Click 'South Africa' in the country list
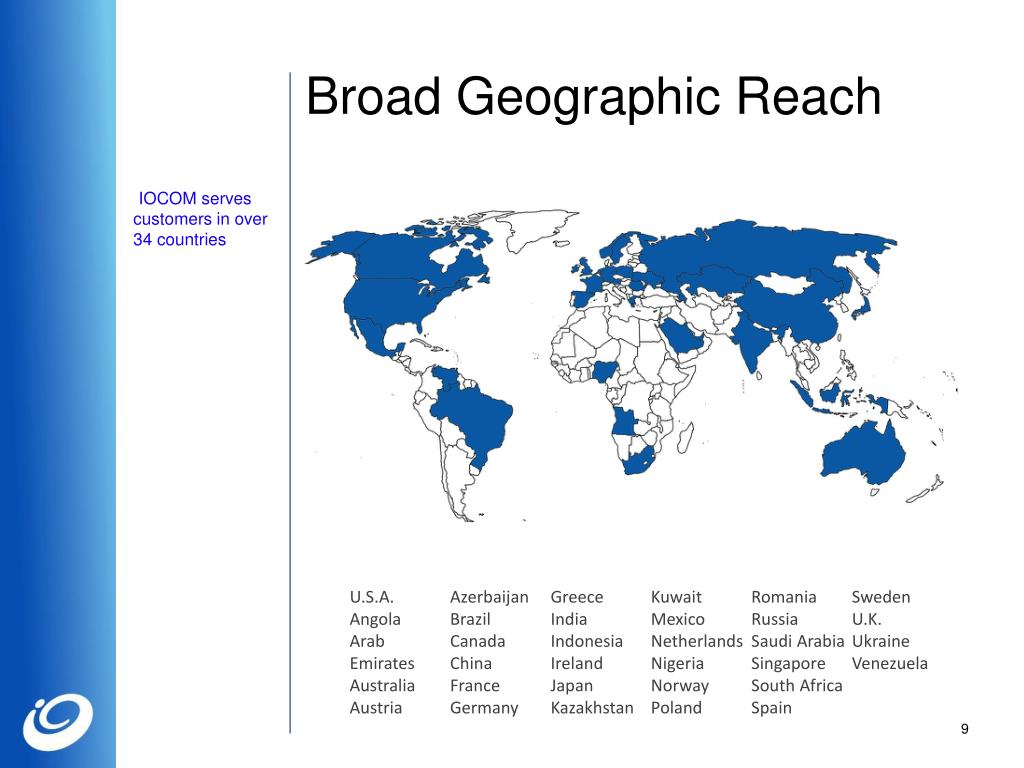This screenshot has height=768, width=1024. 797,686
